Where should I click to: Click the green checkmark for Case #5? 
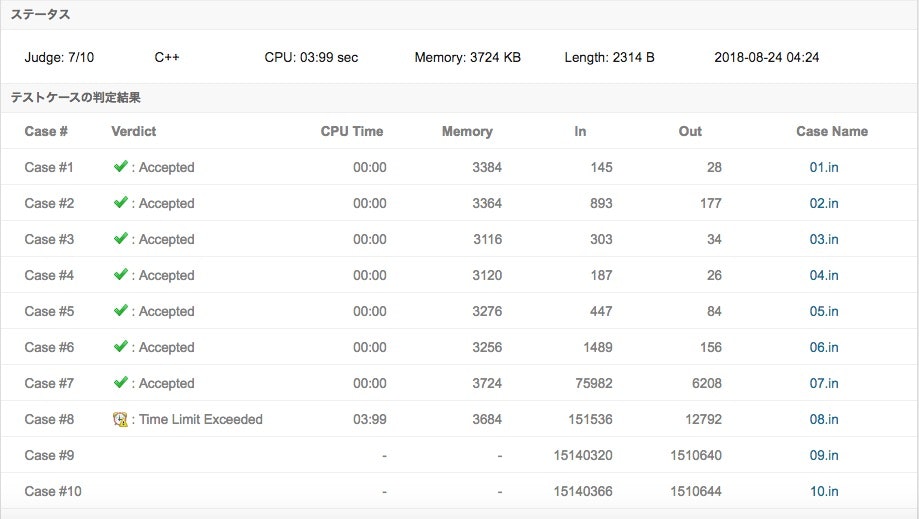(120, 310)
